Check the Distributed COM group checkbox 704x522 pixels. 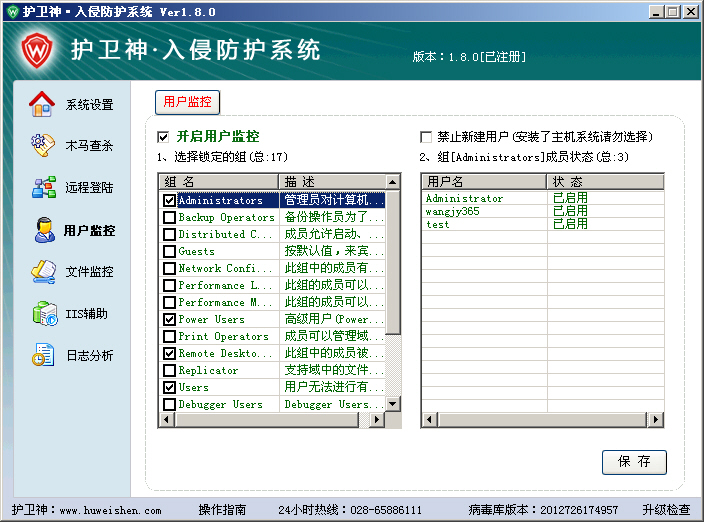pos(169,234)
